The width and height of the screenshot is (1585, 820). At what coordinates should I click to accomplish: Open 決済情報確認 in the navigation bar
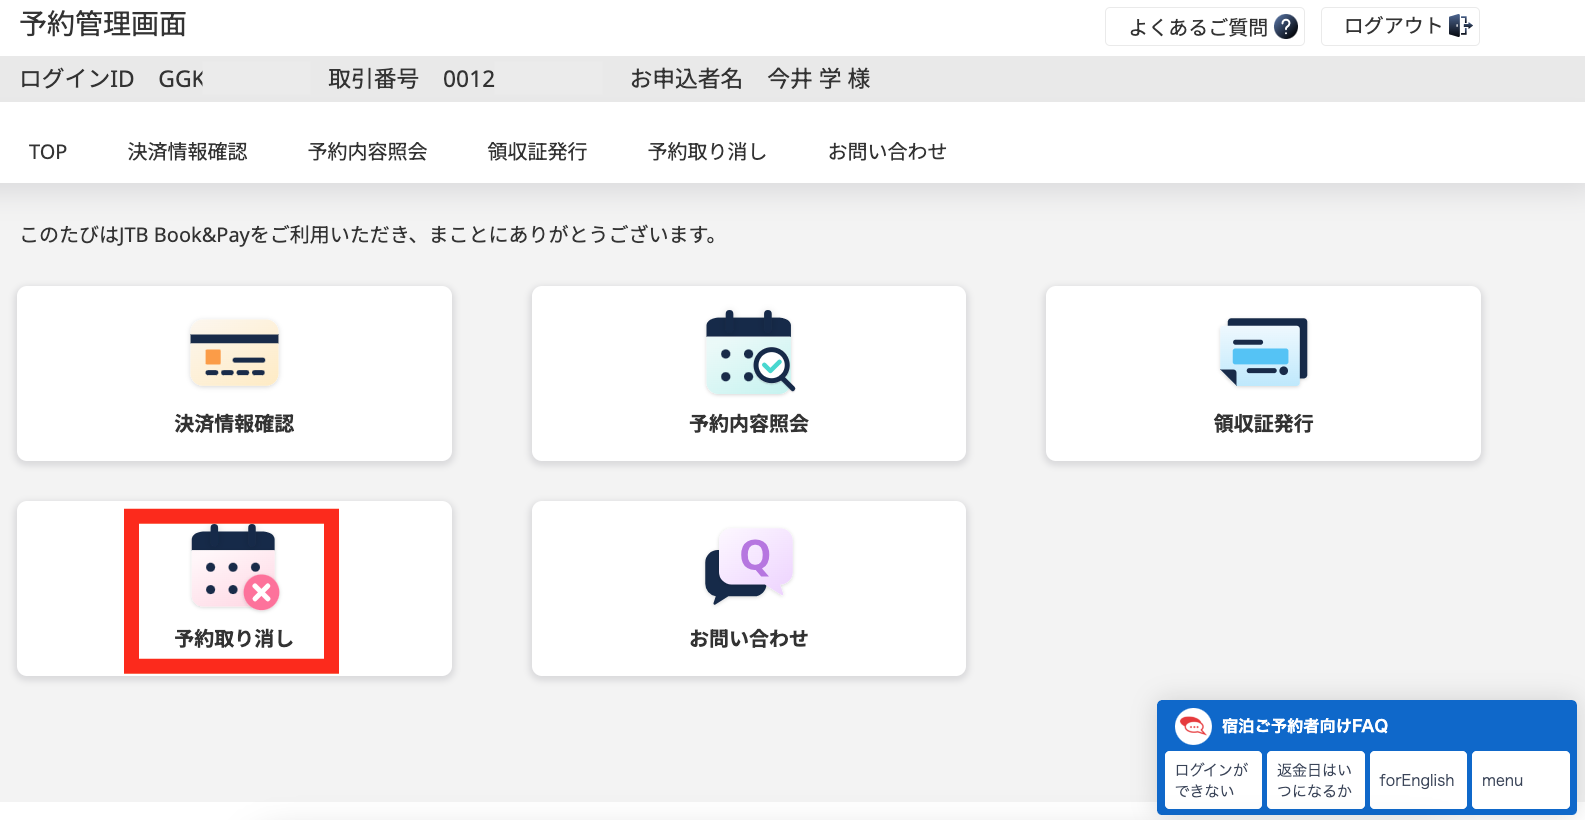(x=188, y=152)
